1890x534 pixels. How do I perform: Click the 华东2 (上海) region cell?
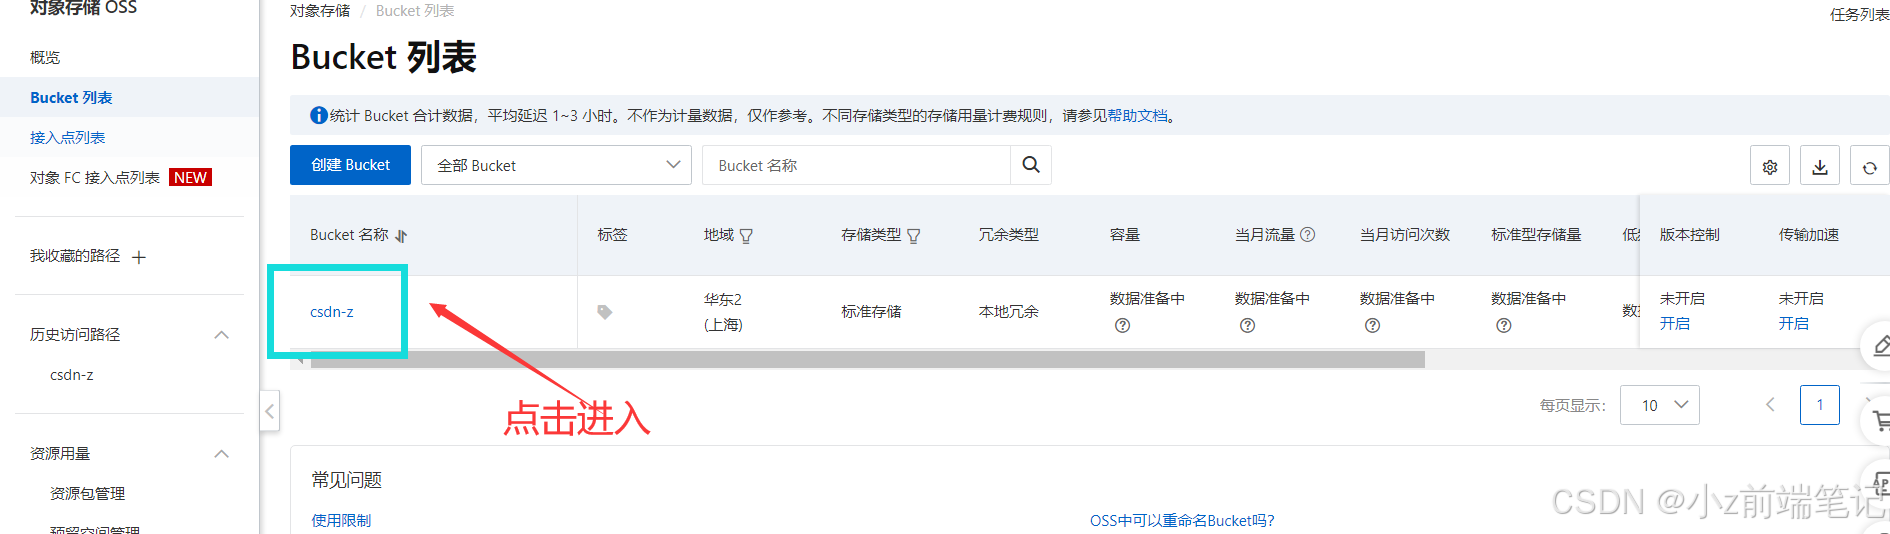723,312
